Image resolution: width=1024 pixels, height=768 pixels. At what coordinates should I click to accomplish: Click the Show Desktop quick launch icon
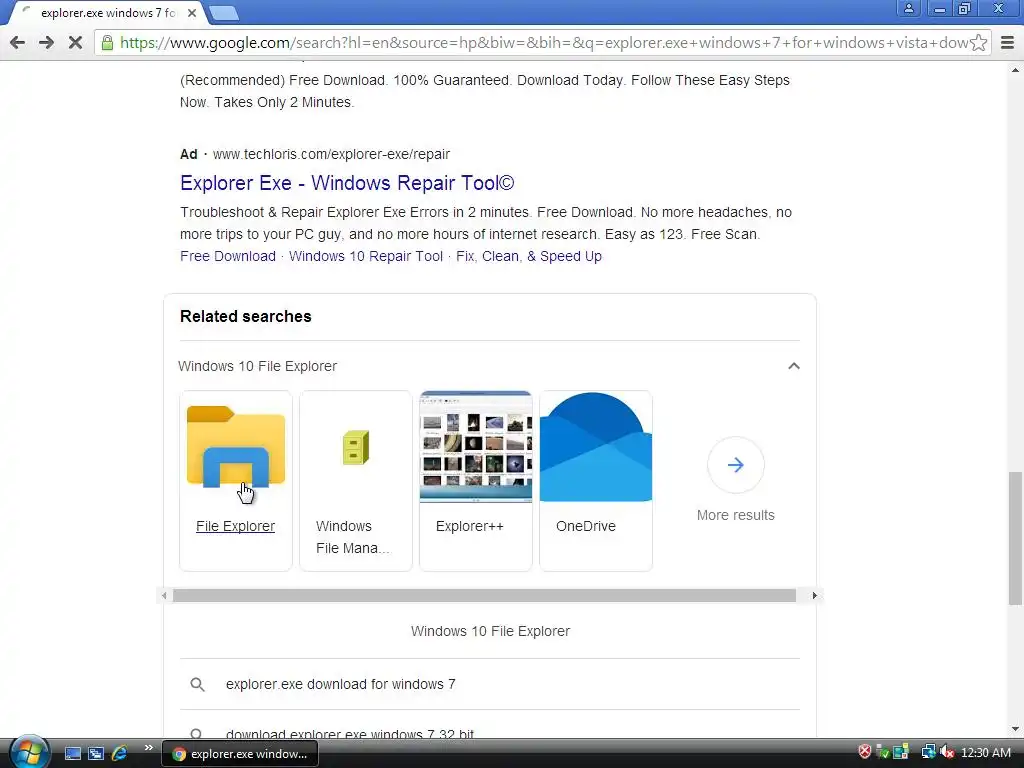73,754
